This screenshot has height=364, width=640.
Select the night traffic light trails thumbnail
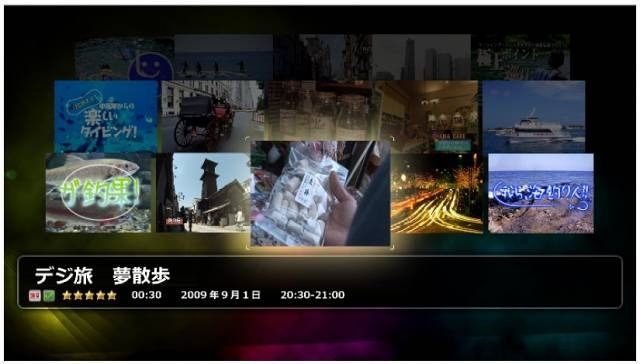[437, 193]
